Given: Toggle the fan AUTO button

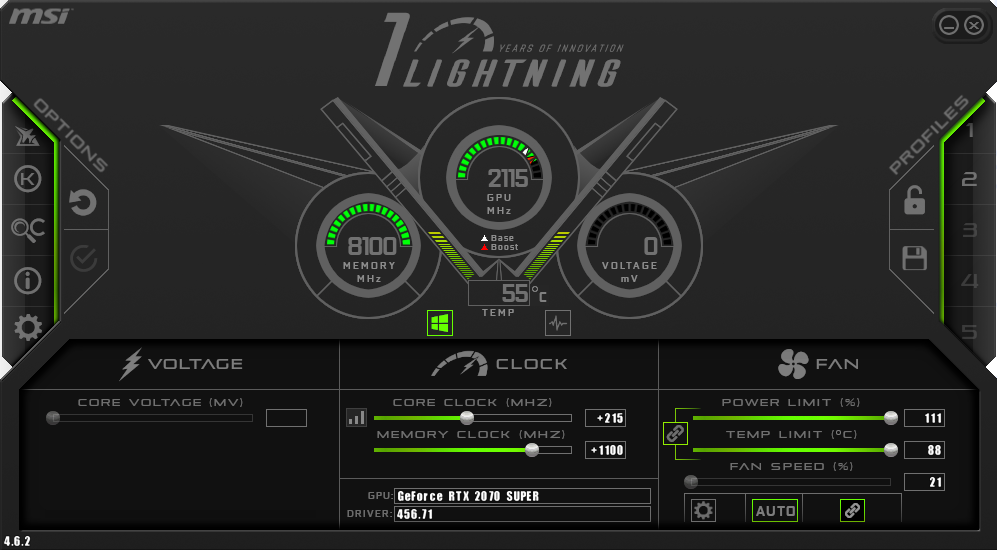Looking at the screenshot, I should pyautogui.click(x=775, y=510).
